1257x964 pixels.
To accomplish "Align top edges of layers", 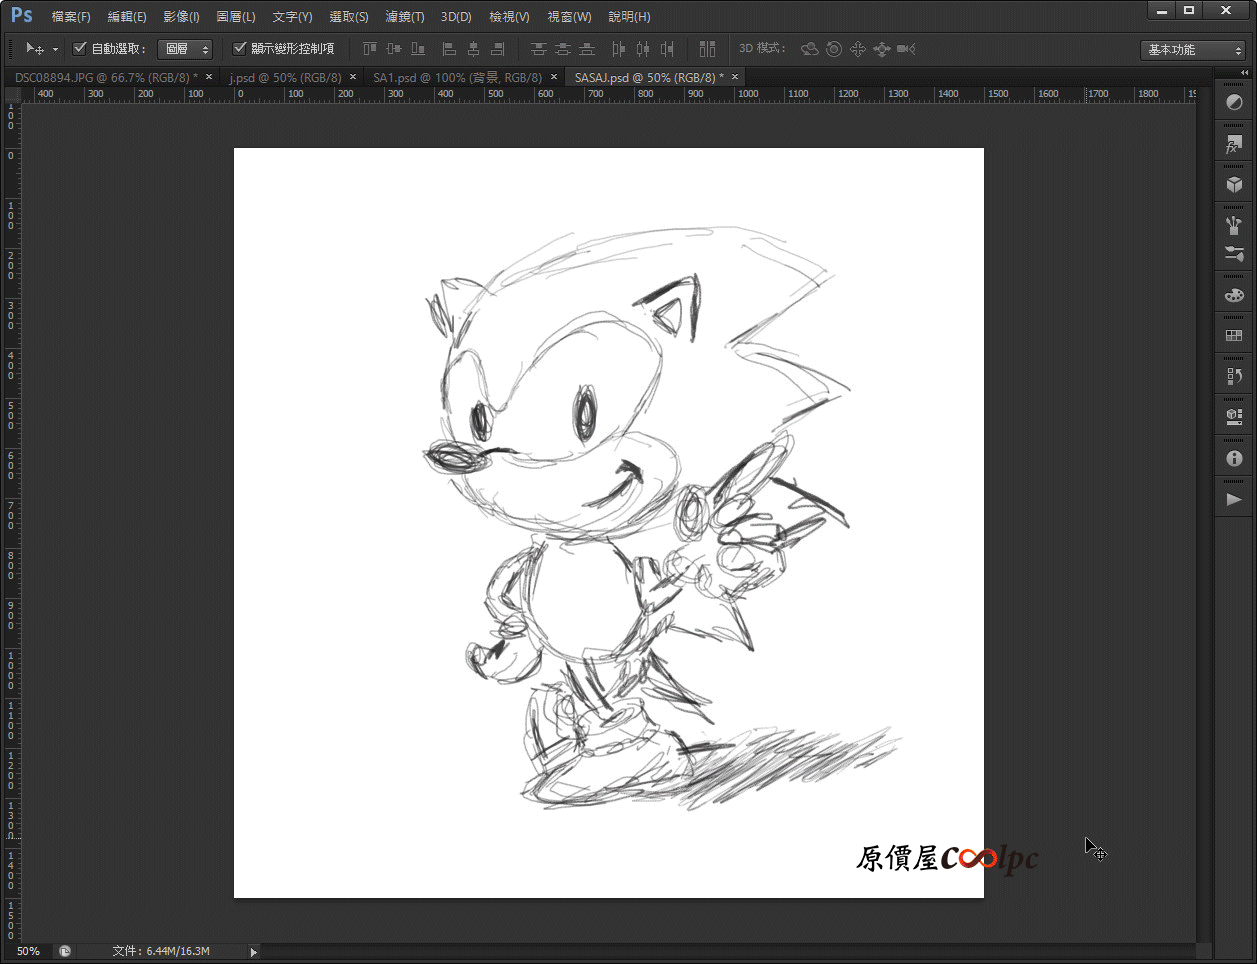I will (x=370, y=48).
